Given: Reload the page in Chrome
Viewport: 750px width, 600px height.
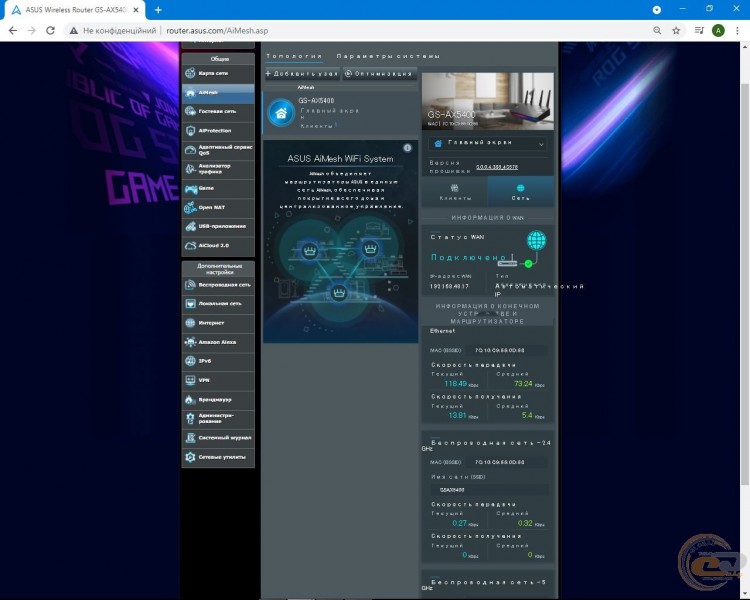Looking at the screenshot, I should [x=50, y=31].
